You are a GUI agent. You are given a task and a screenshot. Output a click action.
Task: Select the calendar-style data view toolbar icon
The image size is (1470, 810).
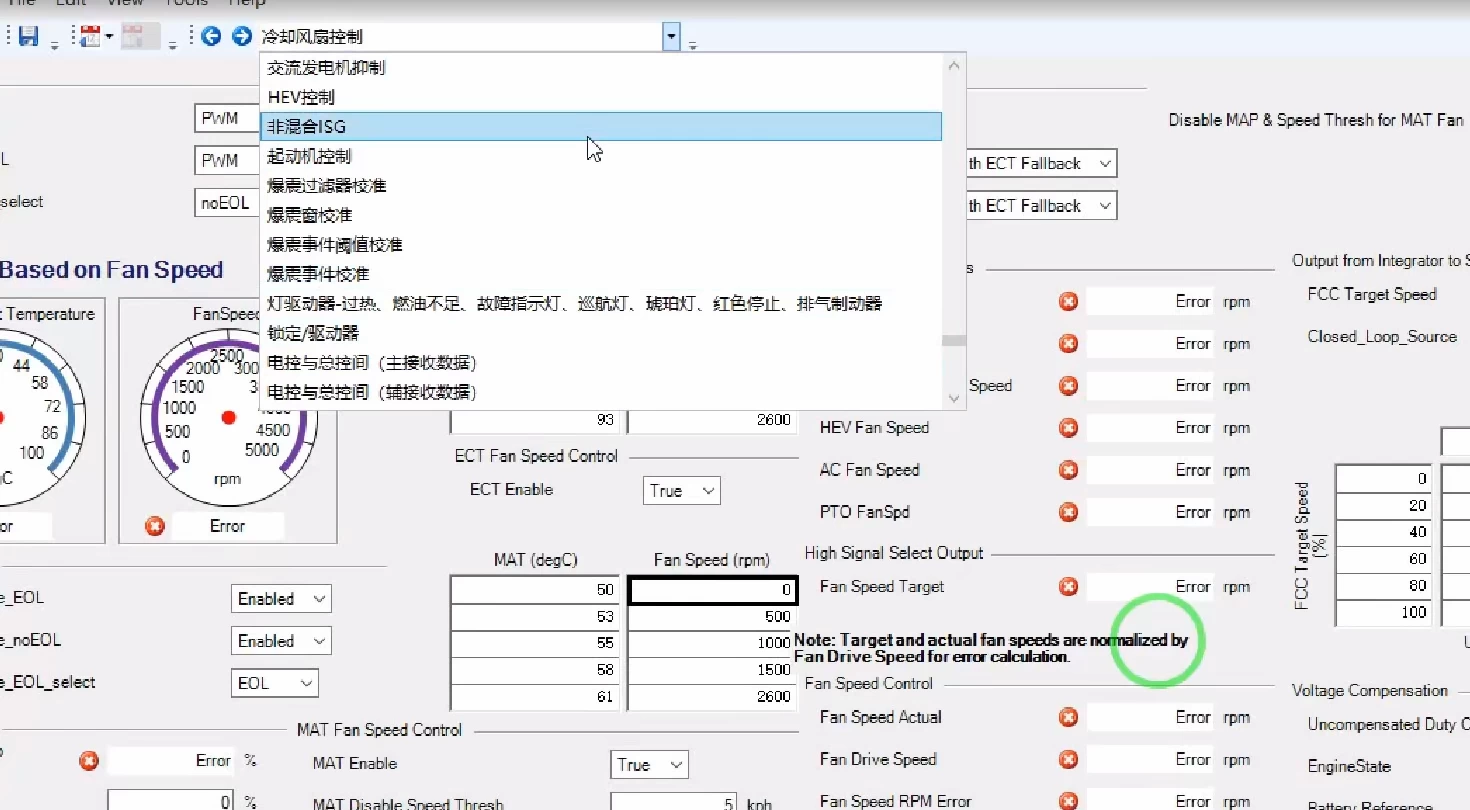click(x=88, y=36)
